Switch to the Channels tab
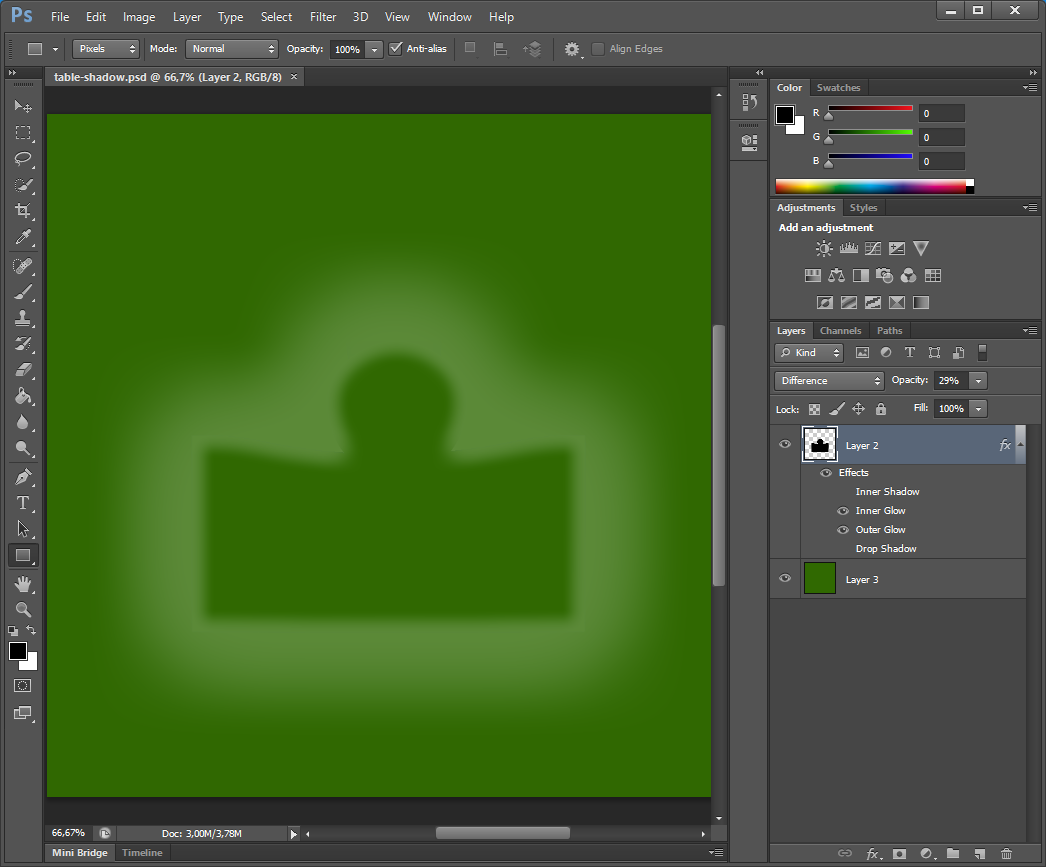This screenshot has height=867, width=1046. pos(840,331)
